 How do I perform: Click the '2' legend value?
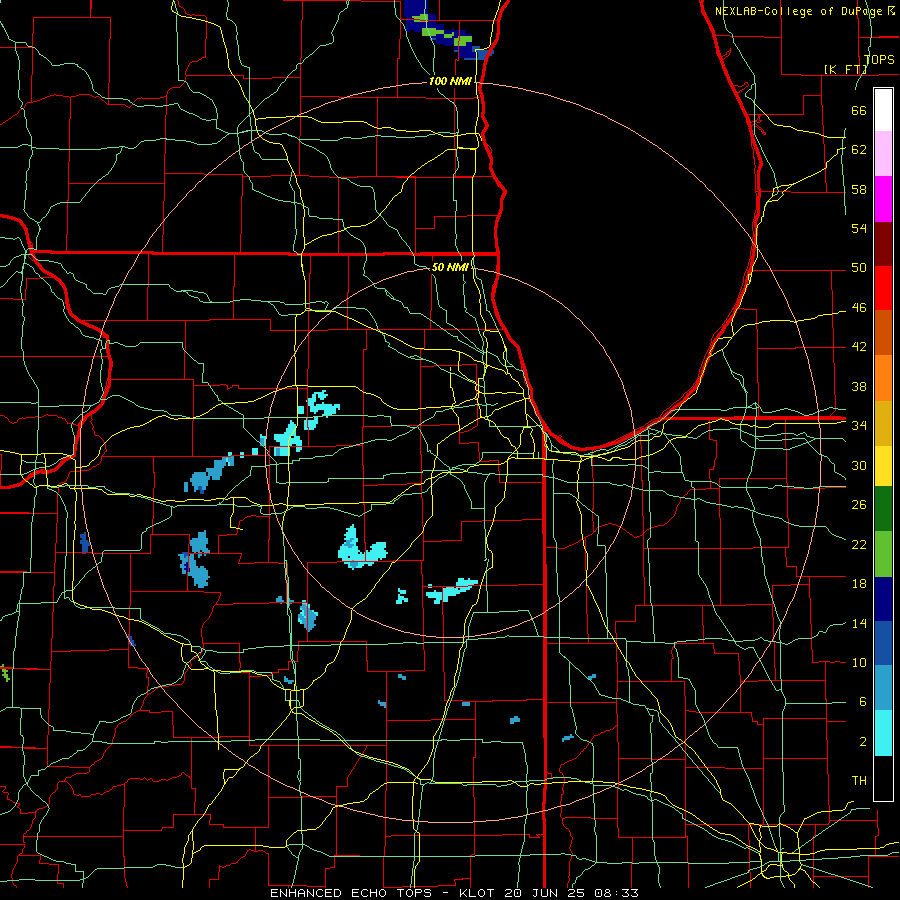tap(862, 742)
